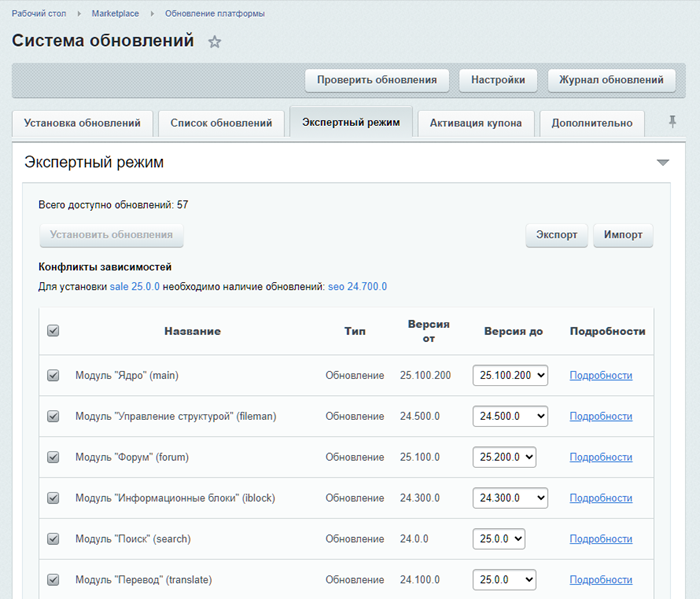Go to Обновление платформы breadcrumb

coord(215,13)
